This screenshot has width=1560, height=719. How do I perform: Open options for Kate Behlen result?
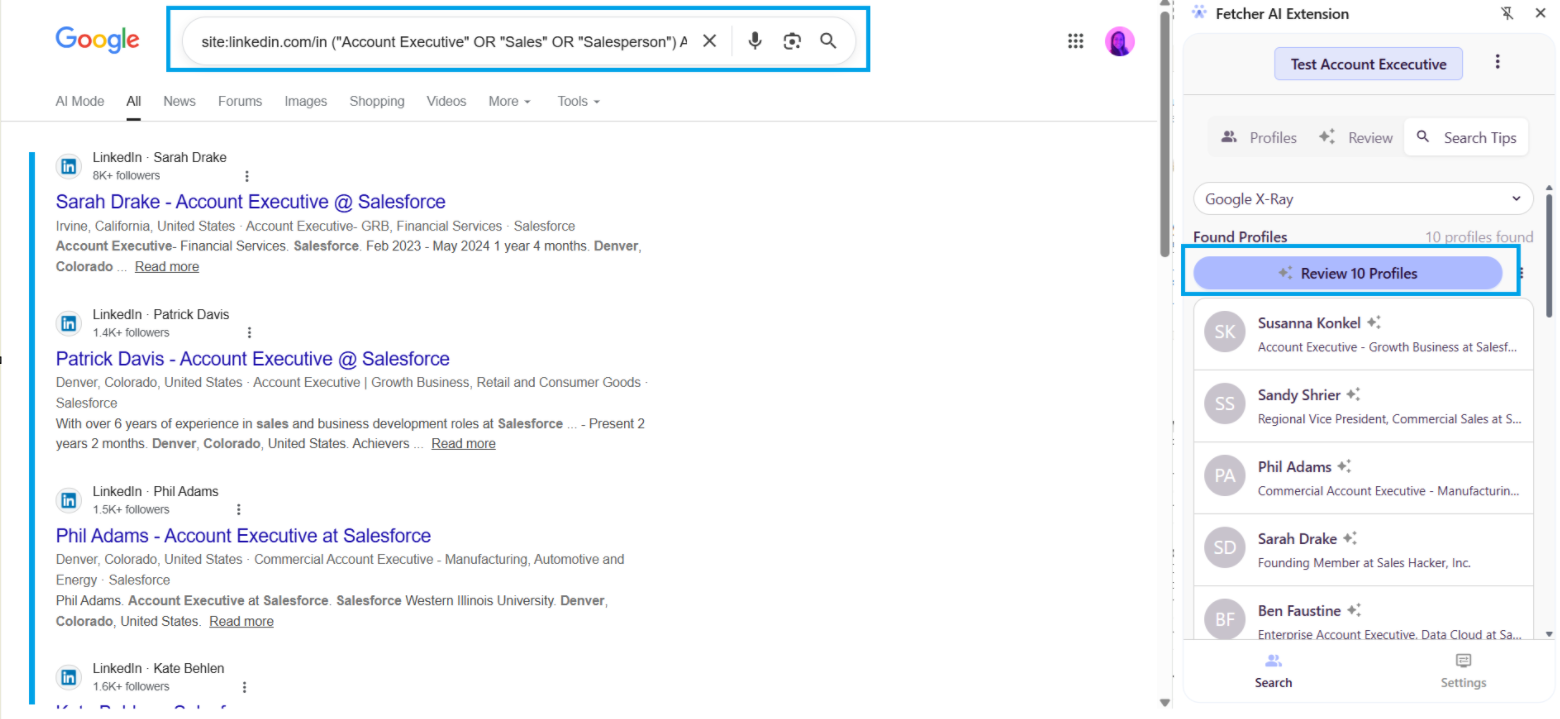tap(244, 687)
